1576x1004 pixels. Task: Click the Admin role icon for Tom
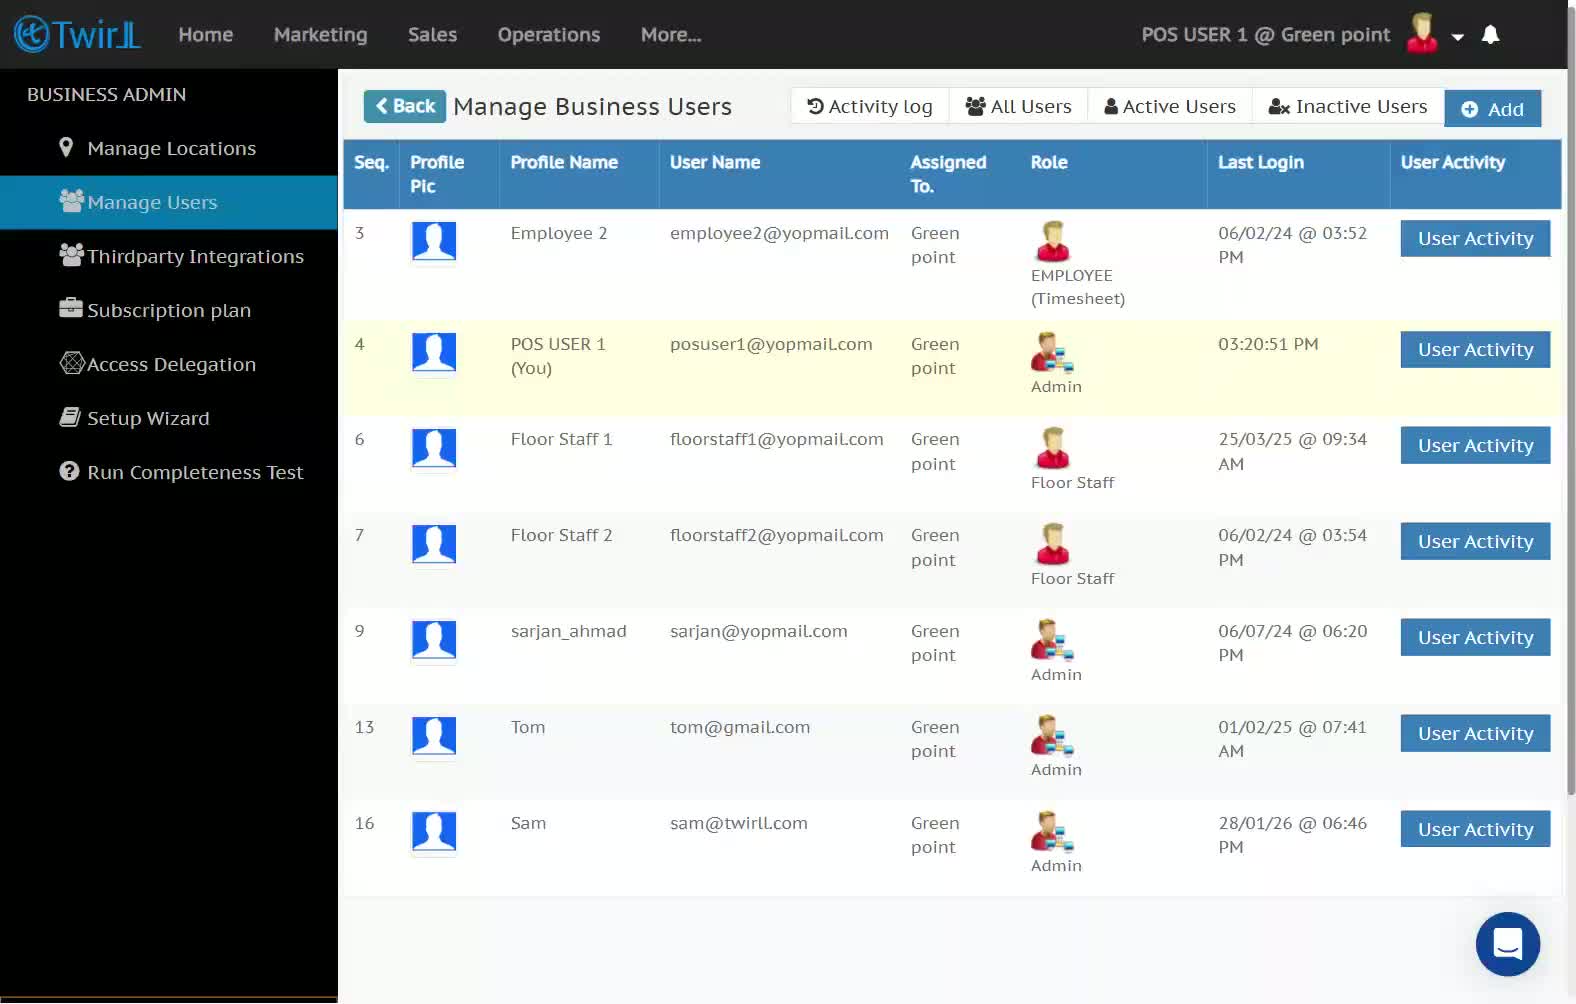(x=1052, y=735)
